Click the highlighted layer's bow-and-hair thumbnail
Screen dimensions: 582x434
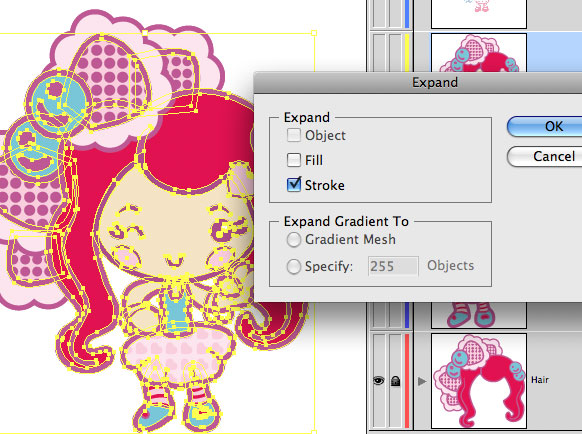[x=479, y=52]
